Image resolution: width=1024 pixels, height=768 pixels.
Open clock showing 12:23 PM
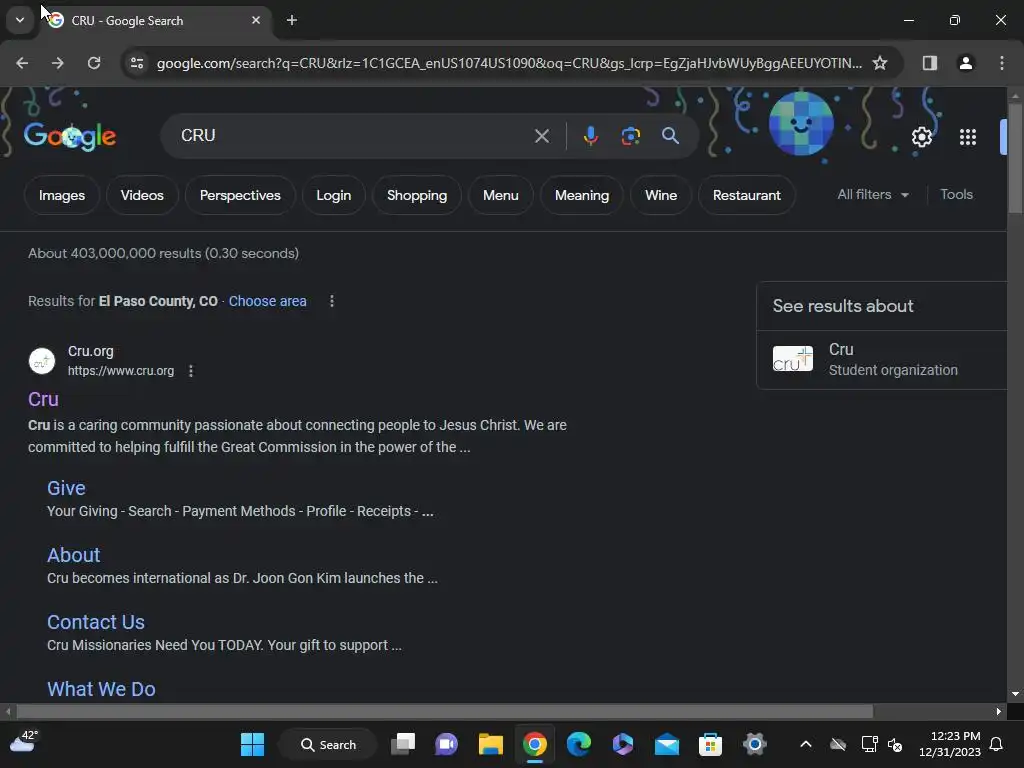click(x=950, y=744)
